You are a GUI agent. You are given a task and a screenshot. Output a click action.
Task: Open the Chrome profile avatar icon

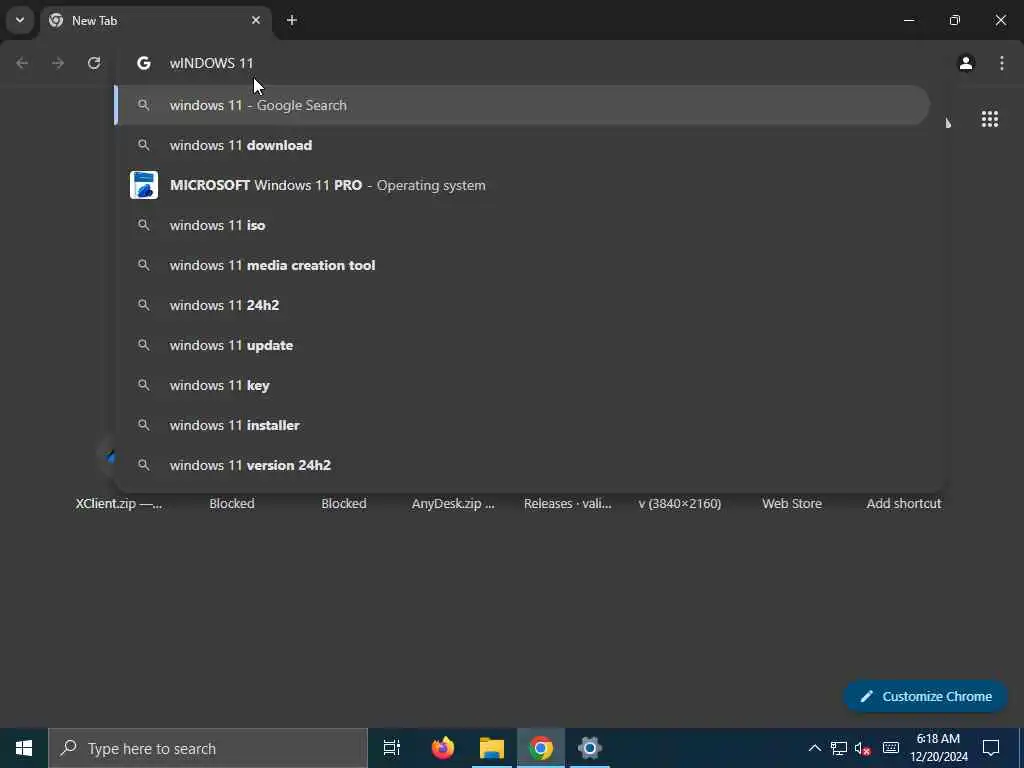966,63
